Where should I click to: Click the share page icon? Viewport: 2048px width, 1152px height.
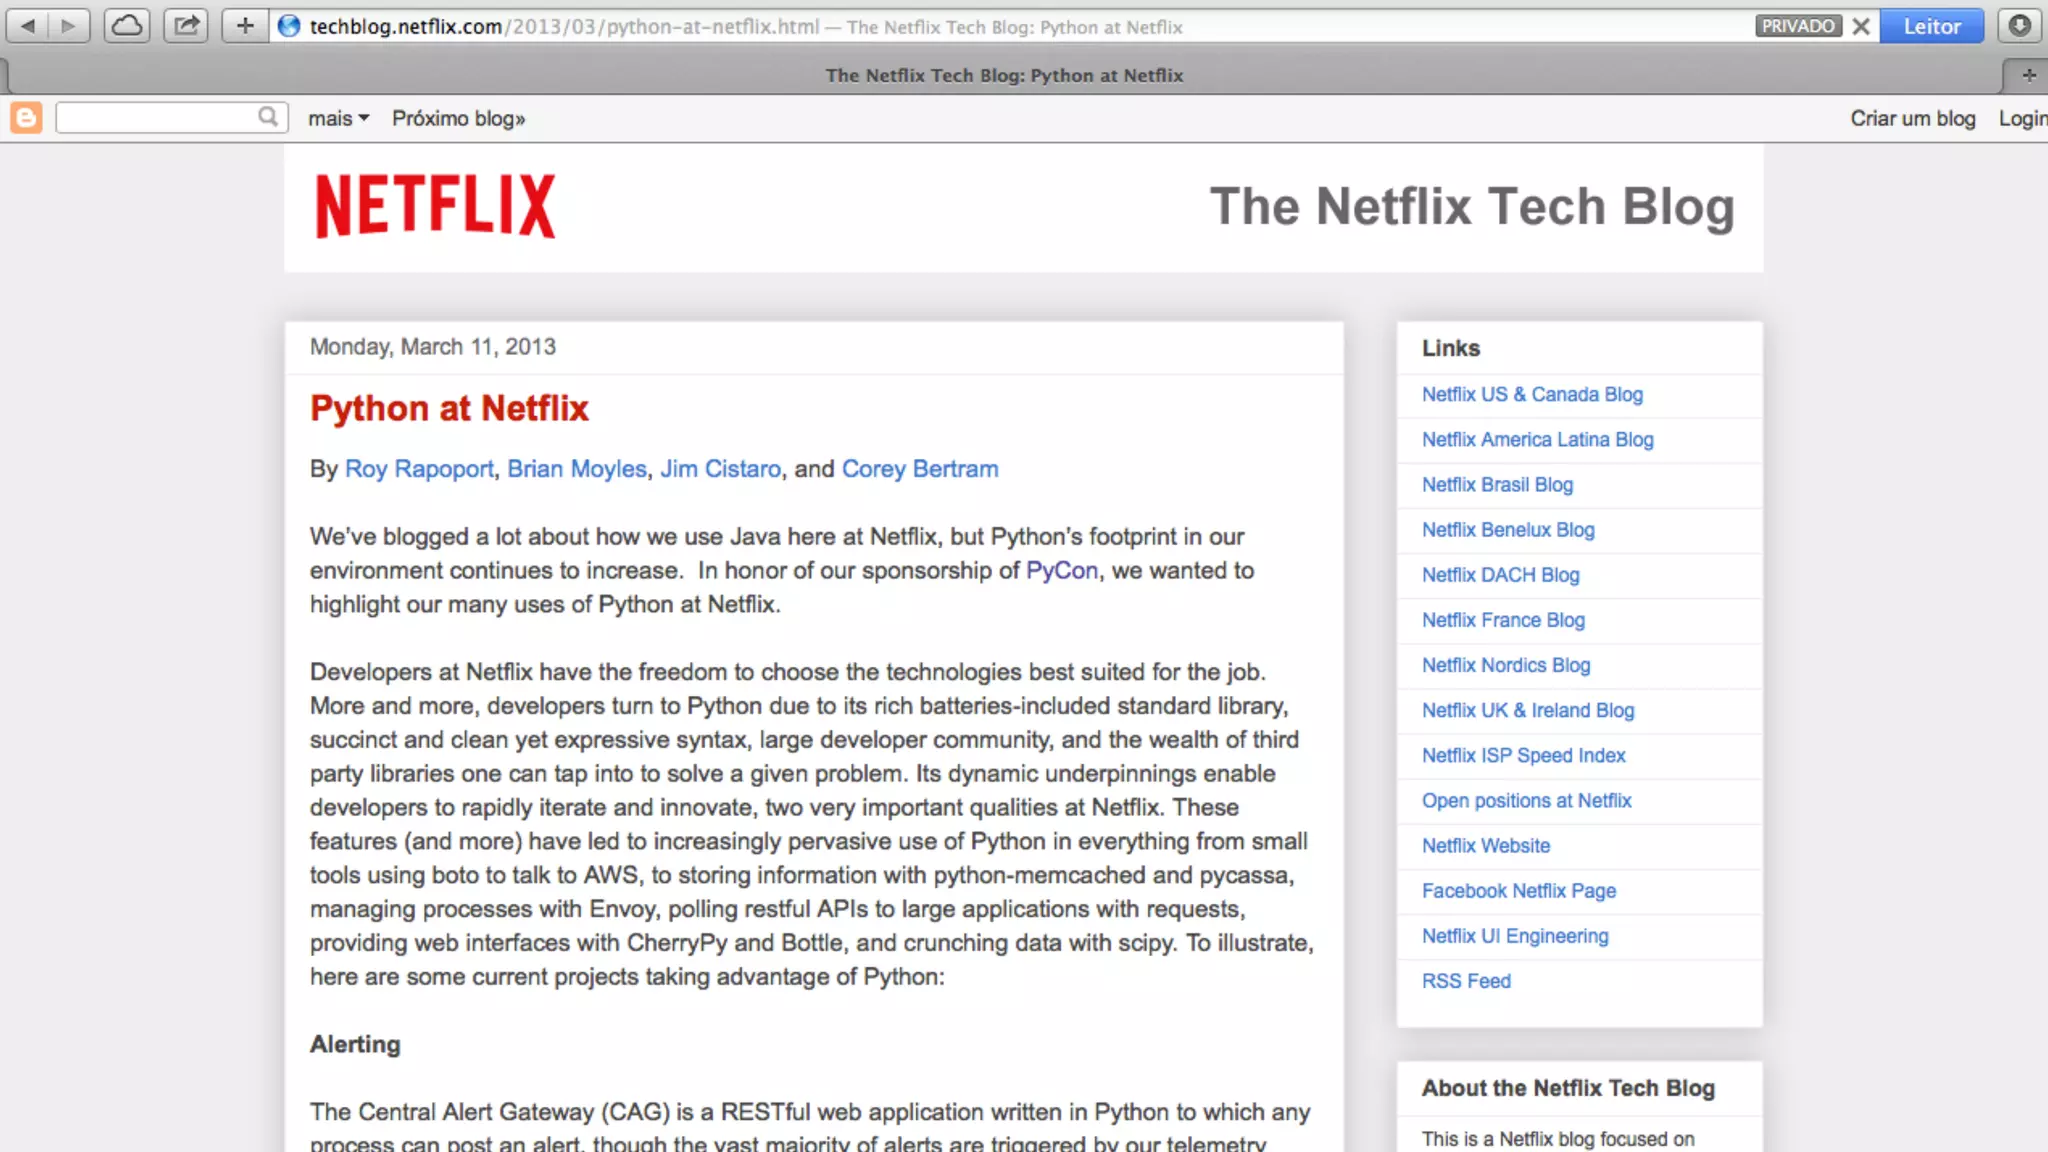coord(186,26)
